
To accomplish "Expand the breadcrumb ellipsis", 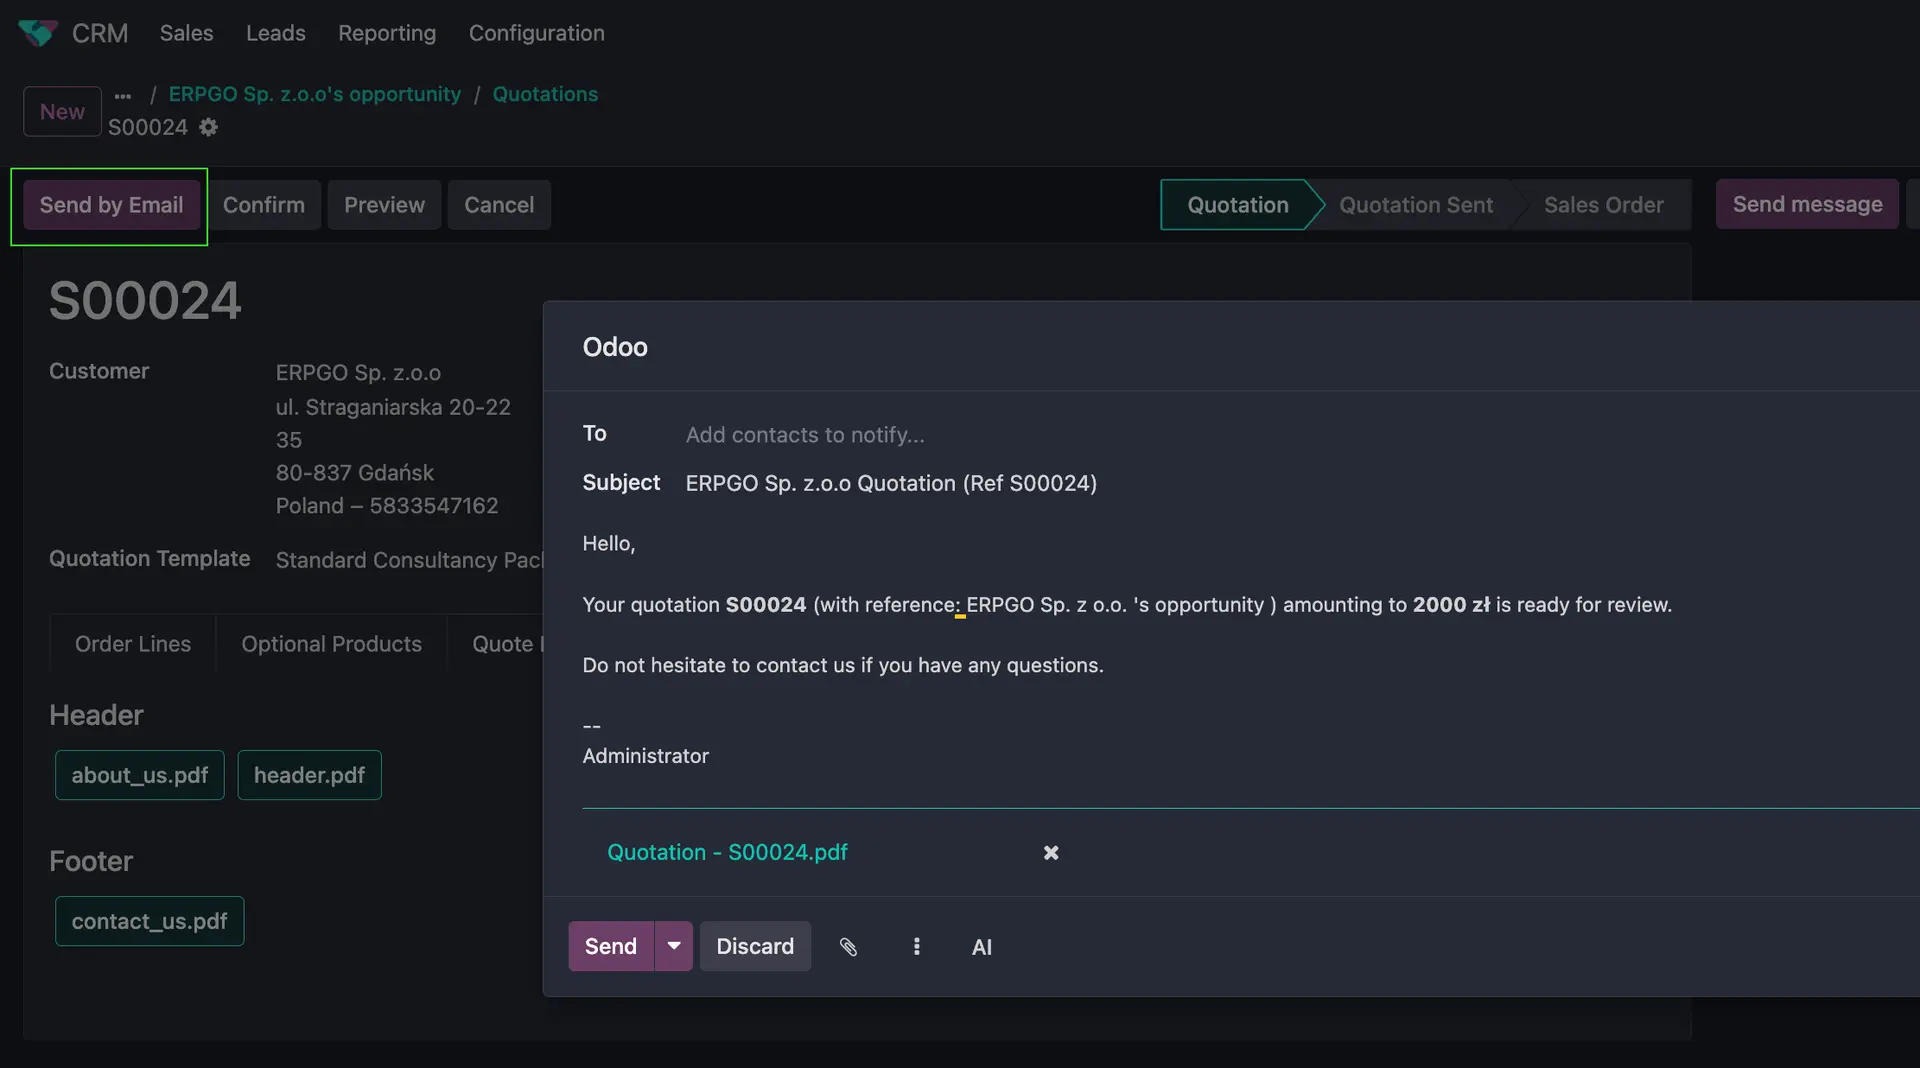I will (123, 96).
